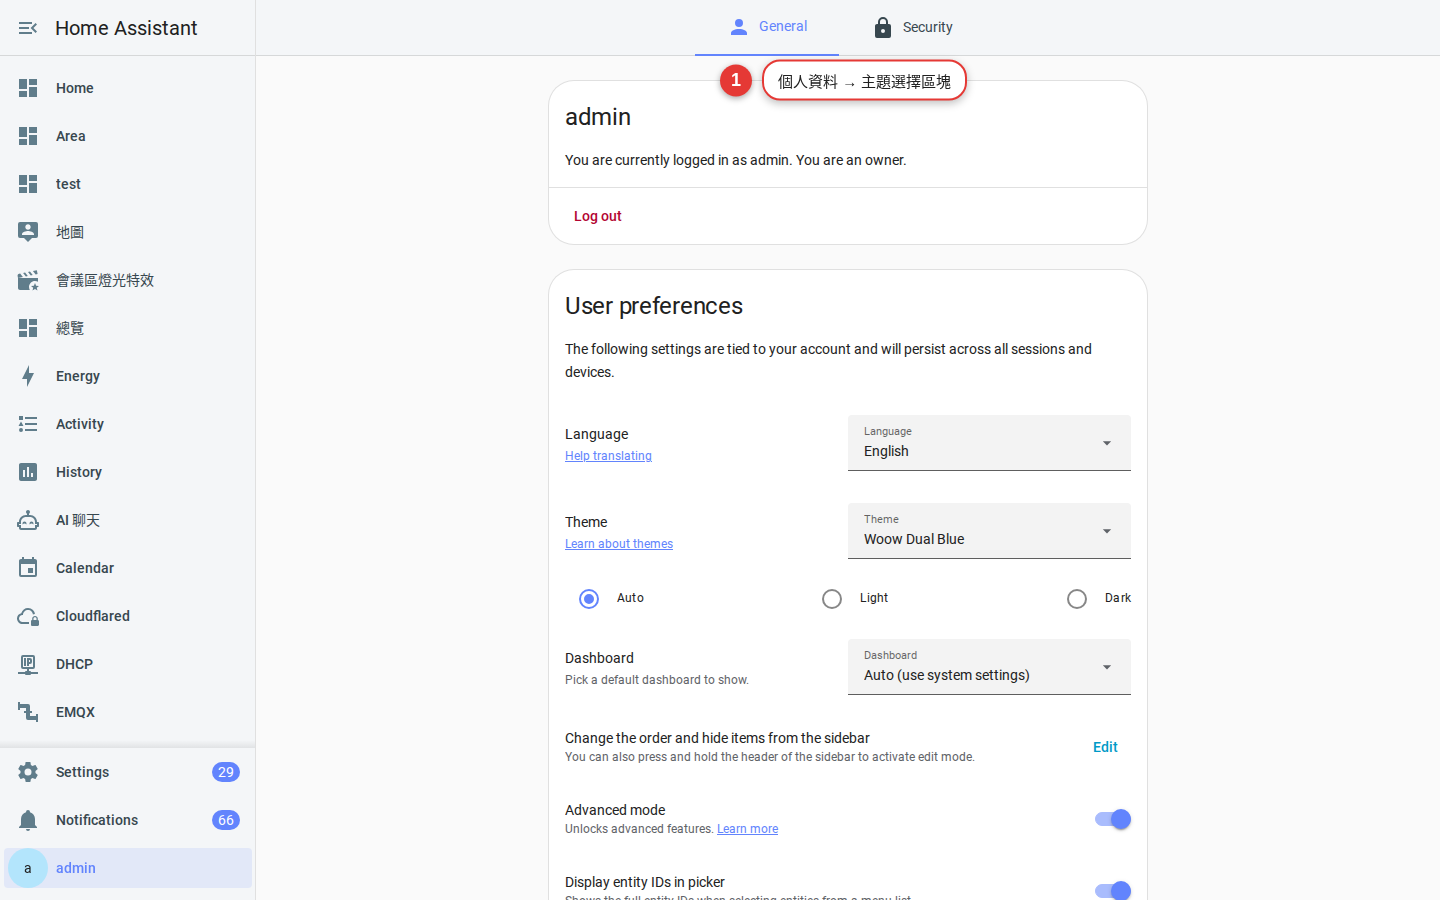1440x900 pixels.
Task: Open the Area sidebar item
Action: [128, 136]
